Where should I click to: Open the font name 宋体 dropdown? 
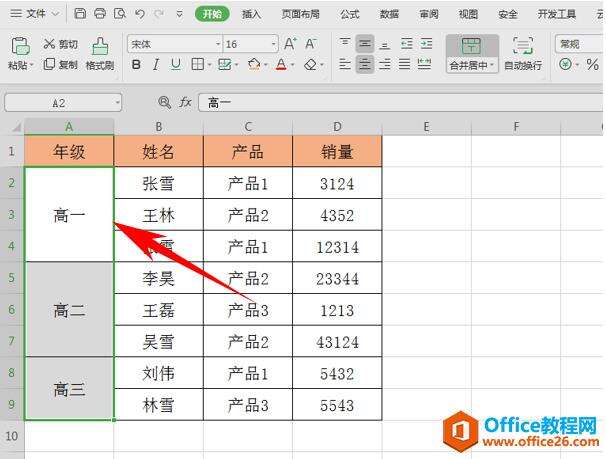click(x=218, y=44)
